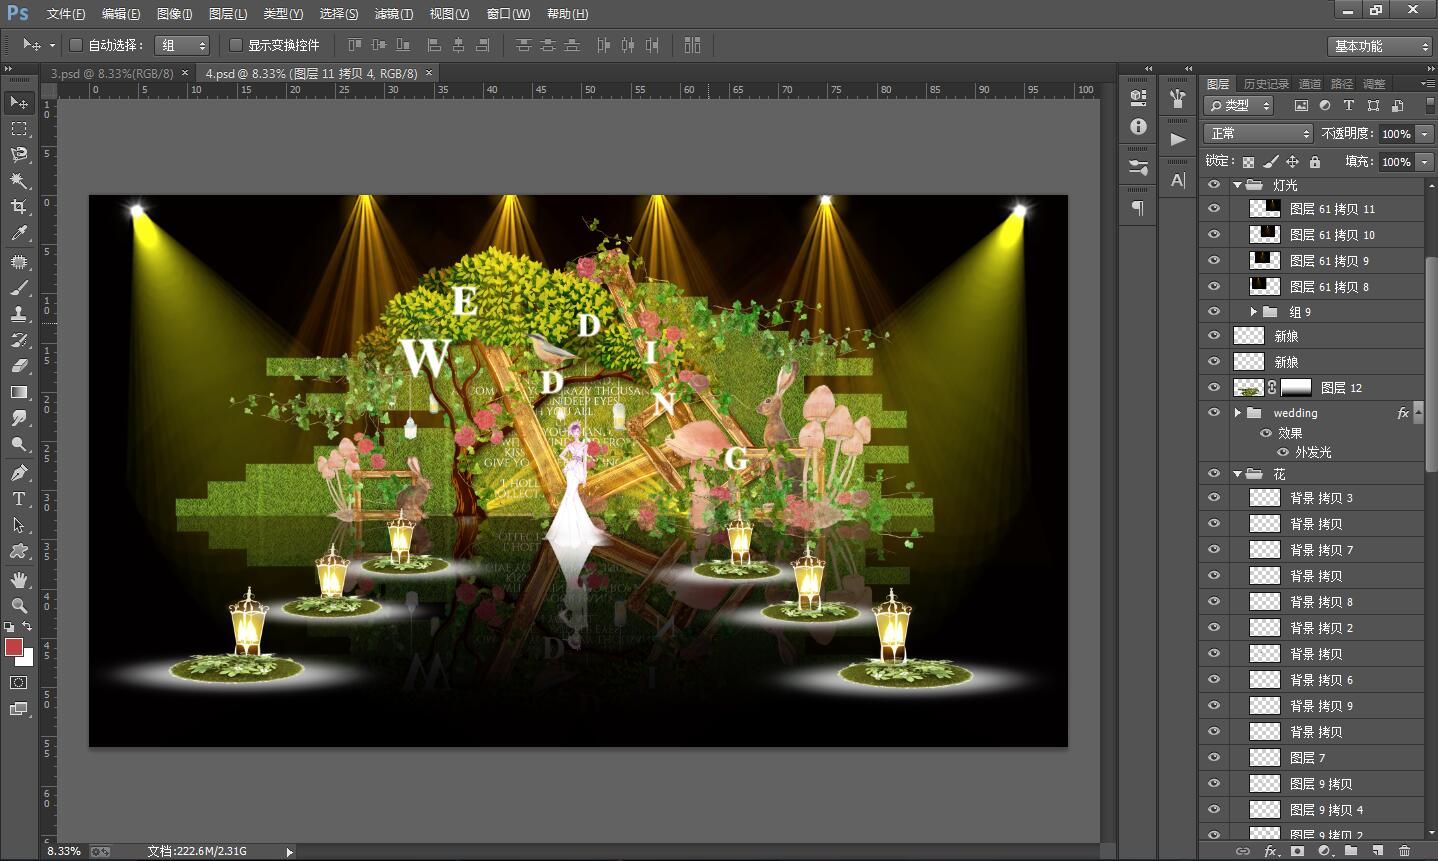Add a layer mask
Image resolution: width=1438 pixels, height=861 pixels.
click(x=1298, y=851)
